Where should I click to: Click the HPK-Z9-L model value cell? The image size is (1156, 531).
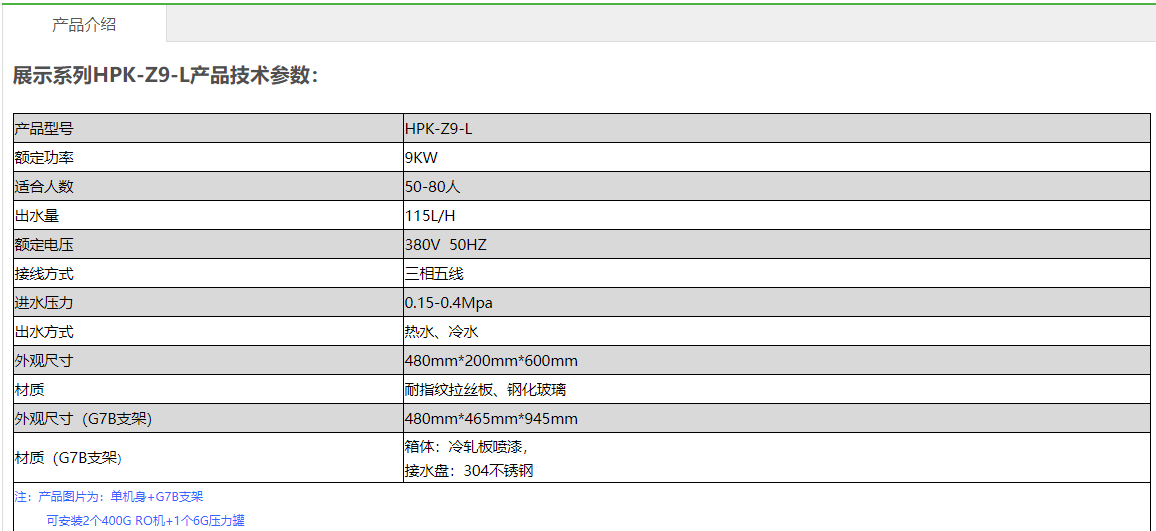coord(438,128)
